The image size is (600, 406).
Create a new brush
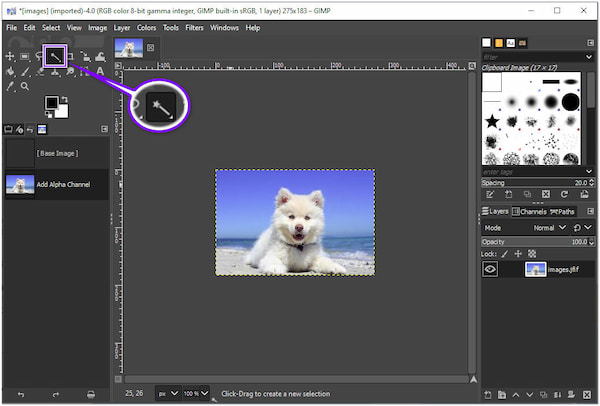(x=509, y=194)
